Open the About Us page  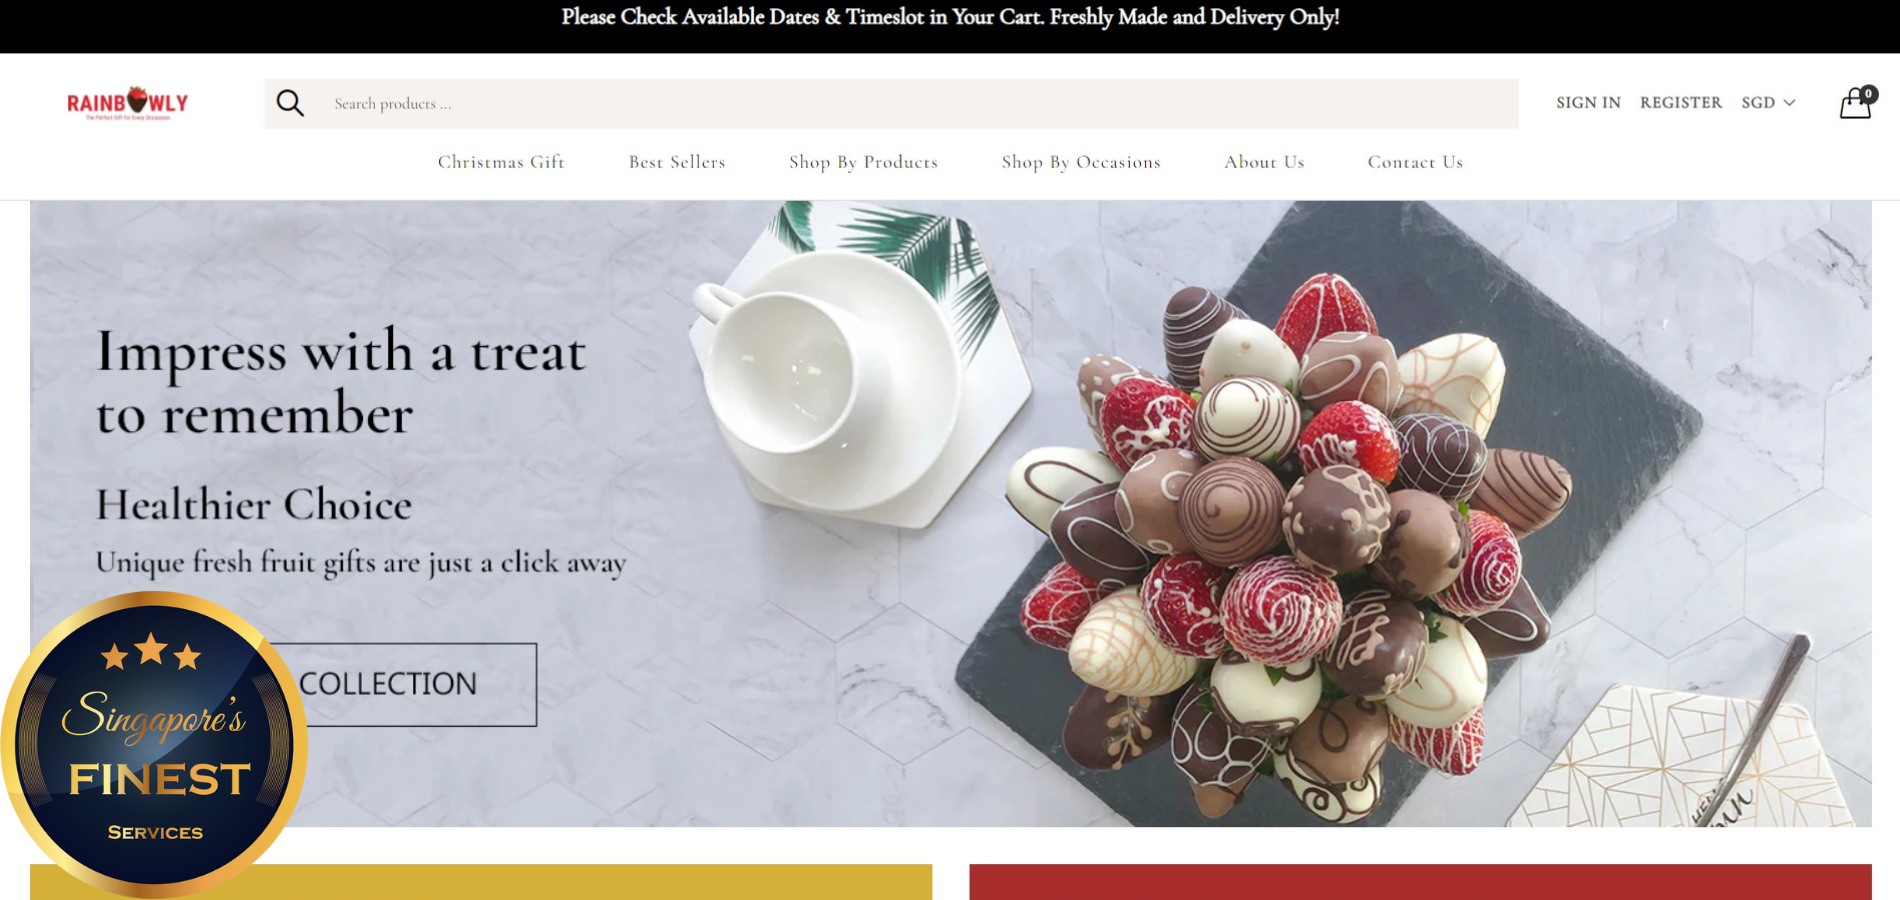pyautogui.click(x=1264, y=162)
